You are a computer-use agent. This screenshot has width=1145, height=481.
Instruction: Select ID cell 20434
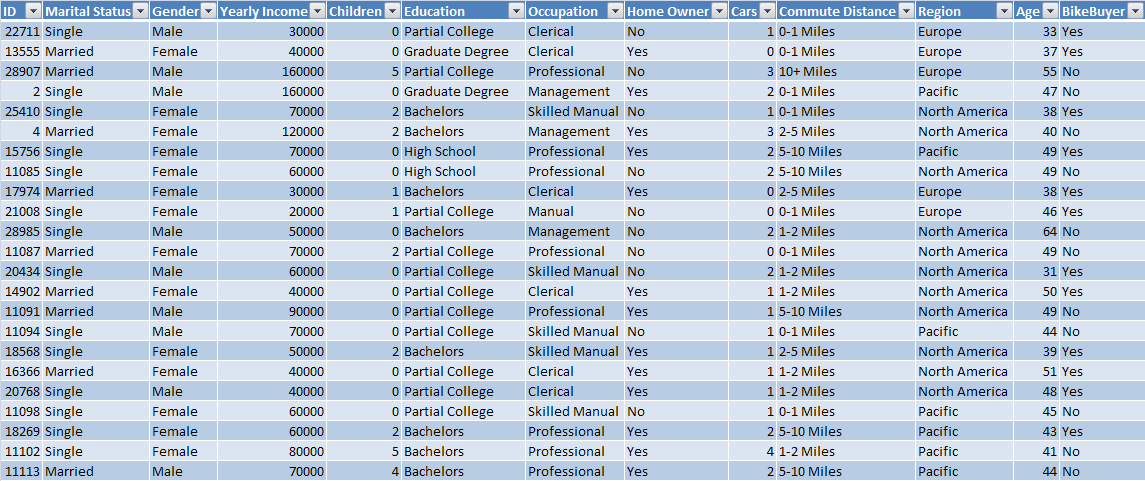[21, 272]
